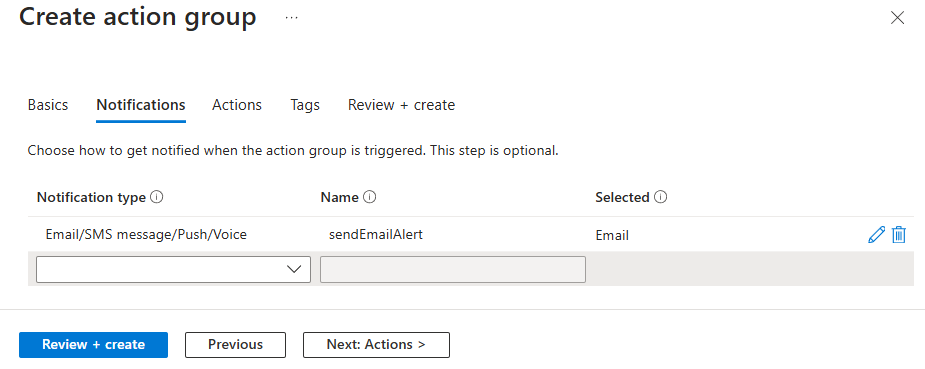Screen dimensions: 925x369
Task: Select the Notifications tab
Action: [141, 105]
